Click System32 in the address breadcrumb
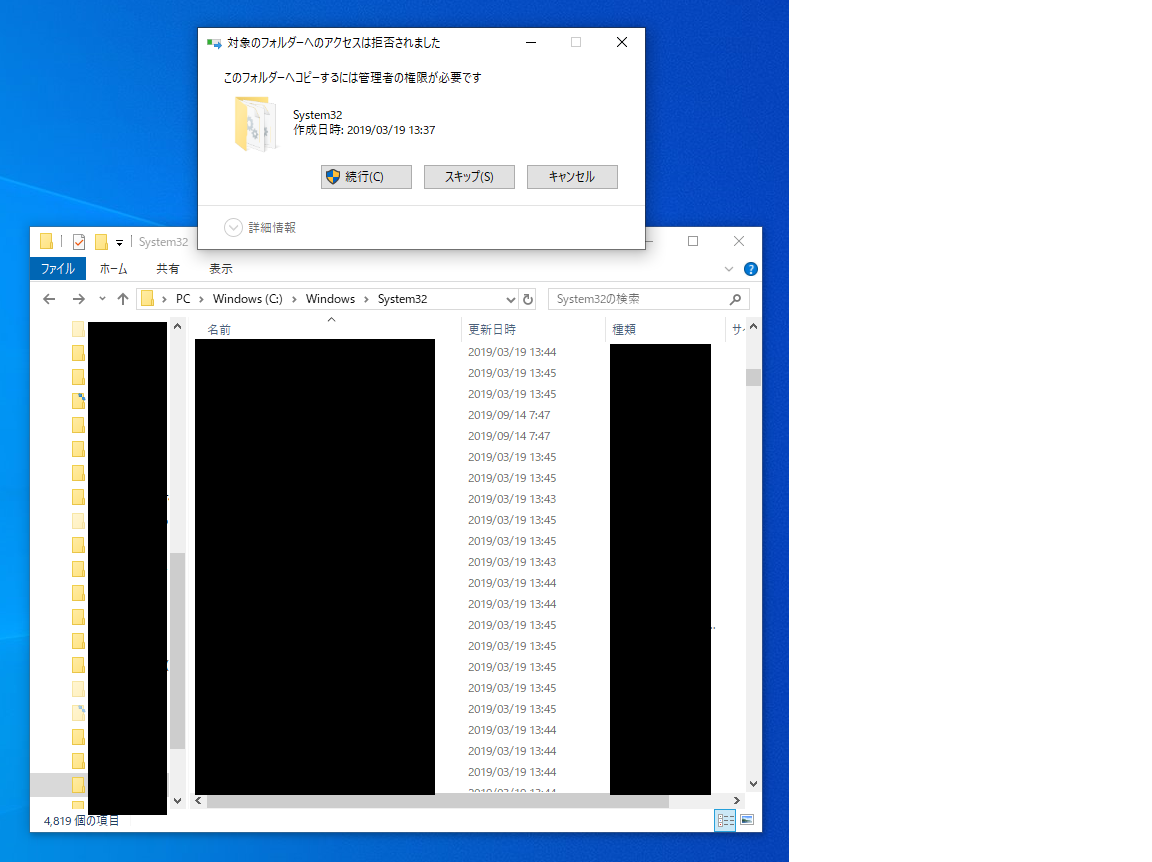Screen dimensions: 1152x862 click(x=403, y=299)
